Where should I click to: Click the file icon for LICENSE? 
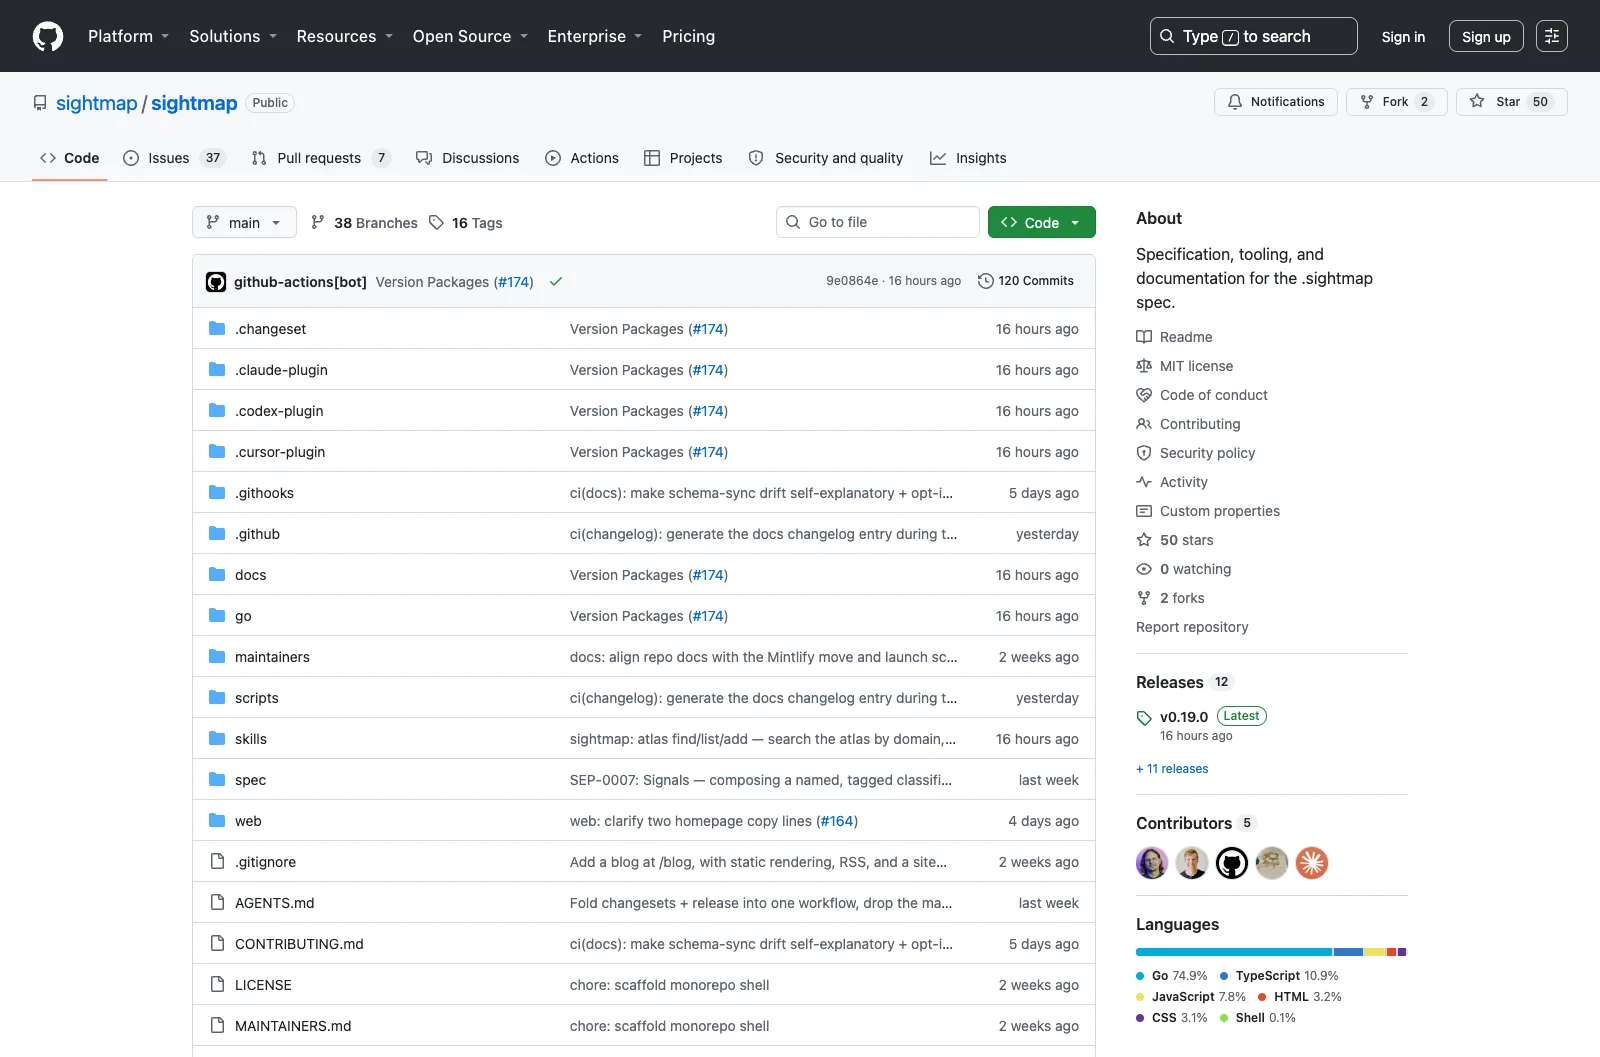click(x=217, y=984)
